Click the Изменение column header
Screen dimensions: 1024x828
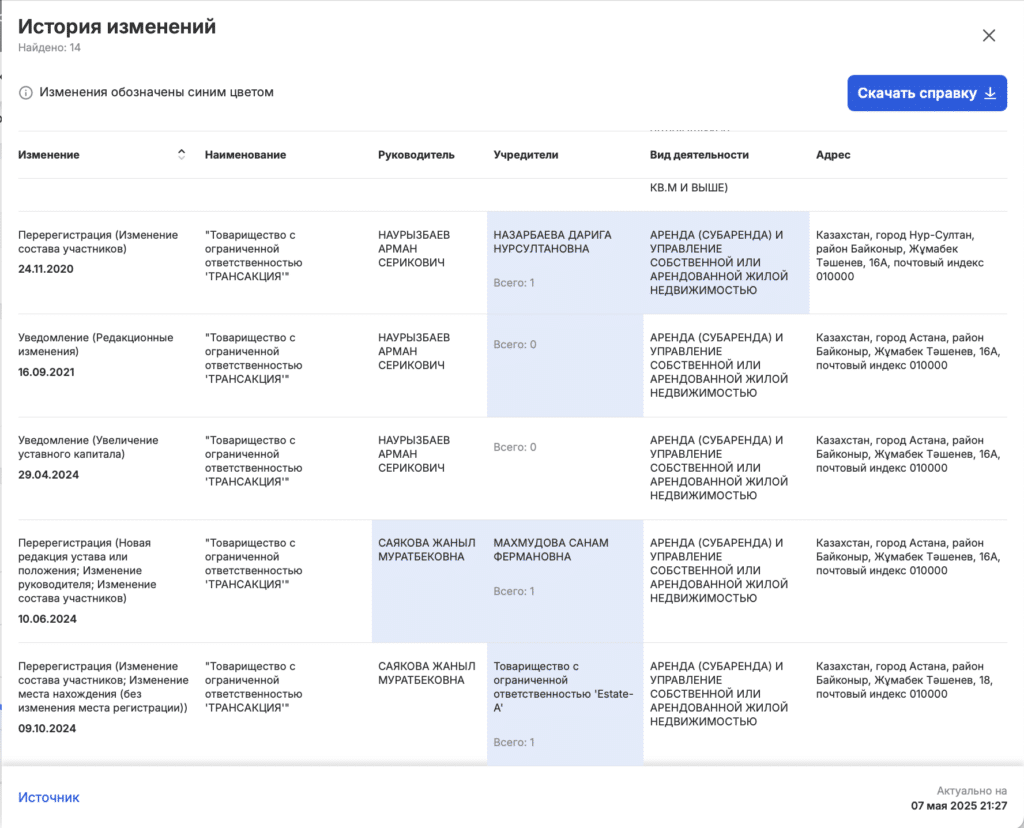(x=49, y=155)
